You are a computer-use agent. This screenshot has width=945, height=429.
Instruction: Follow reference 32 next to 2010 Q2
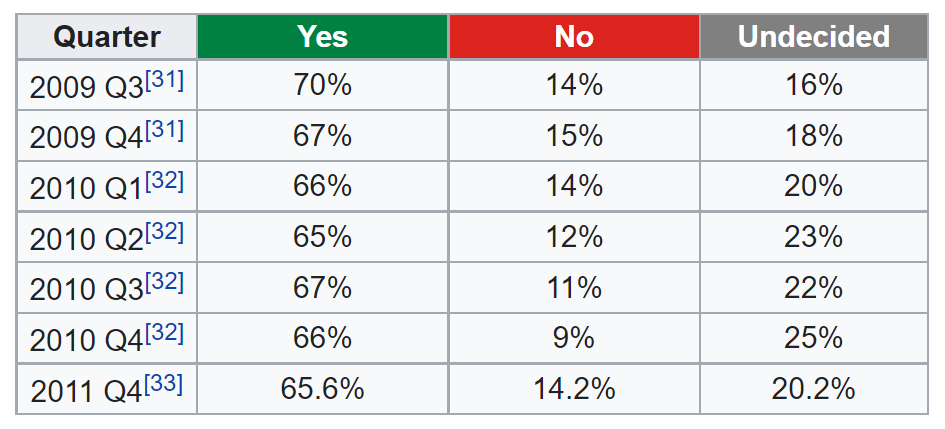pyautogui.click(x=164, y=231)
